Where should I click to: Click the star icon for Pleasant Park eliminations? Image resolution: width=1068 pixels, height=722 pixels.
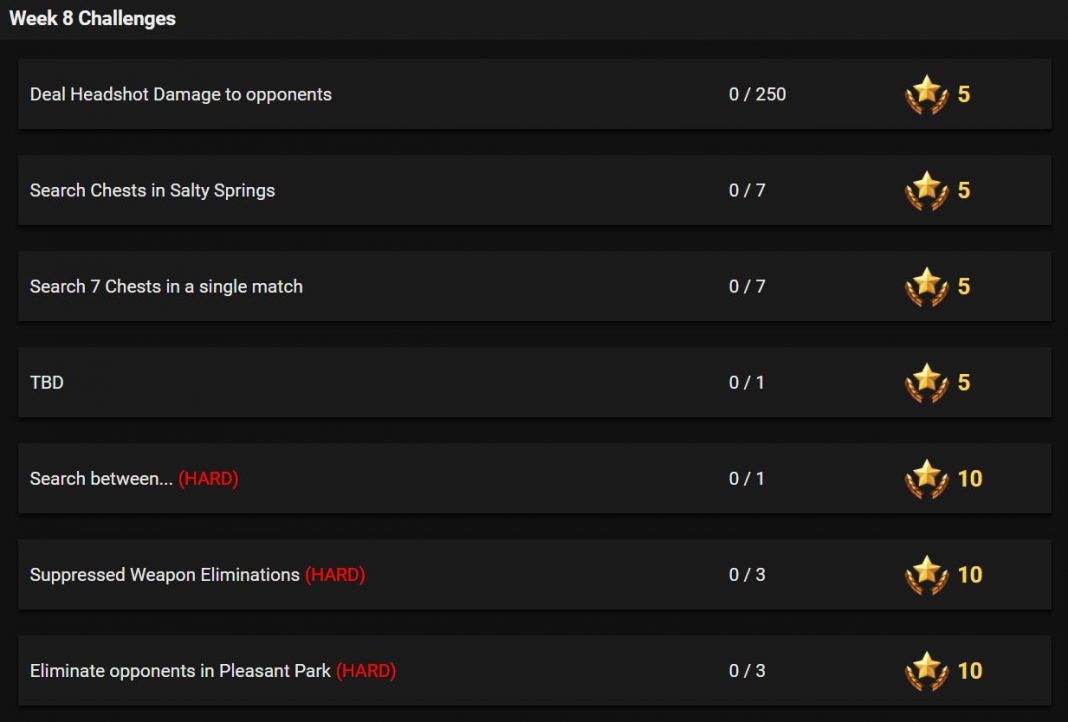pos(926,671)
